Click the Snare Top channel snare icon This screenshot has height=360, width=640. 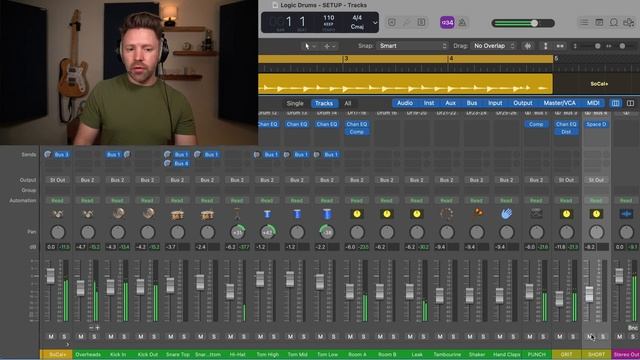177,214
